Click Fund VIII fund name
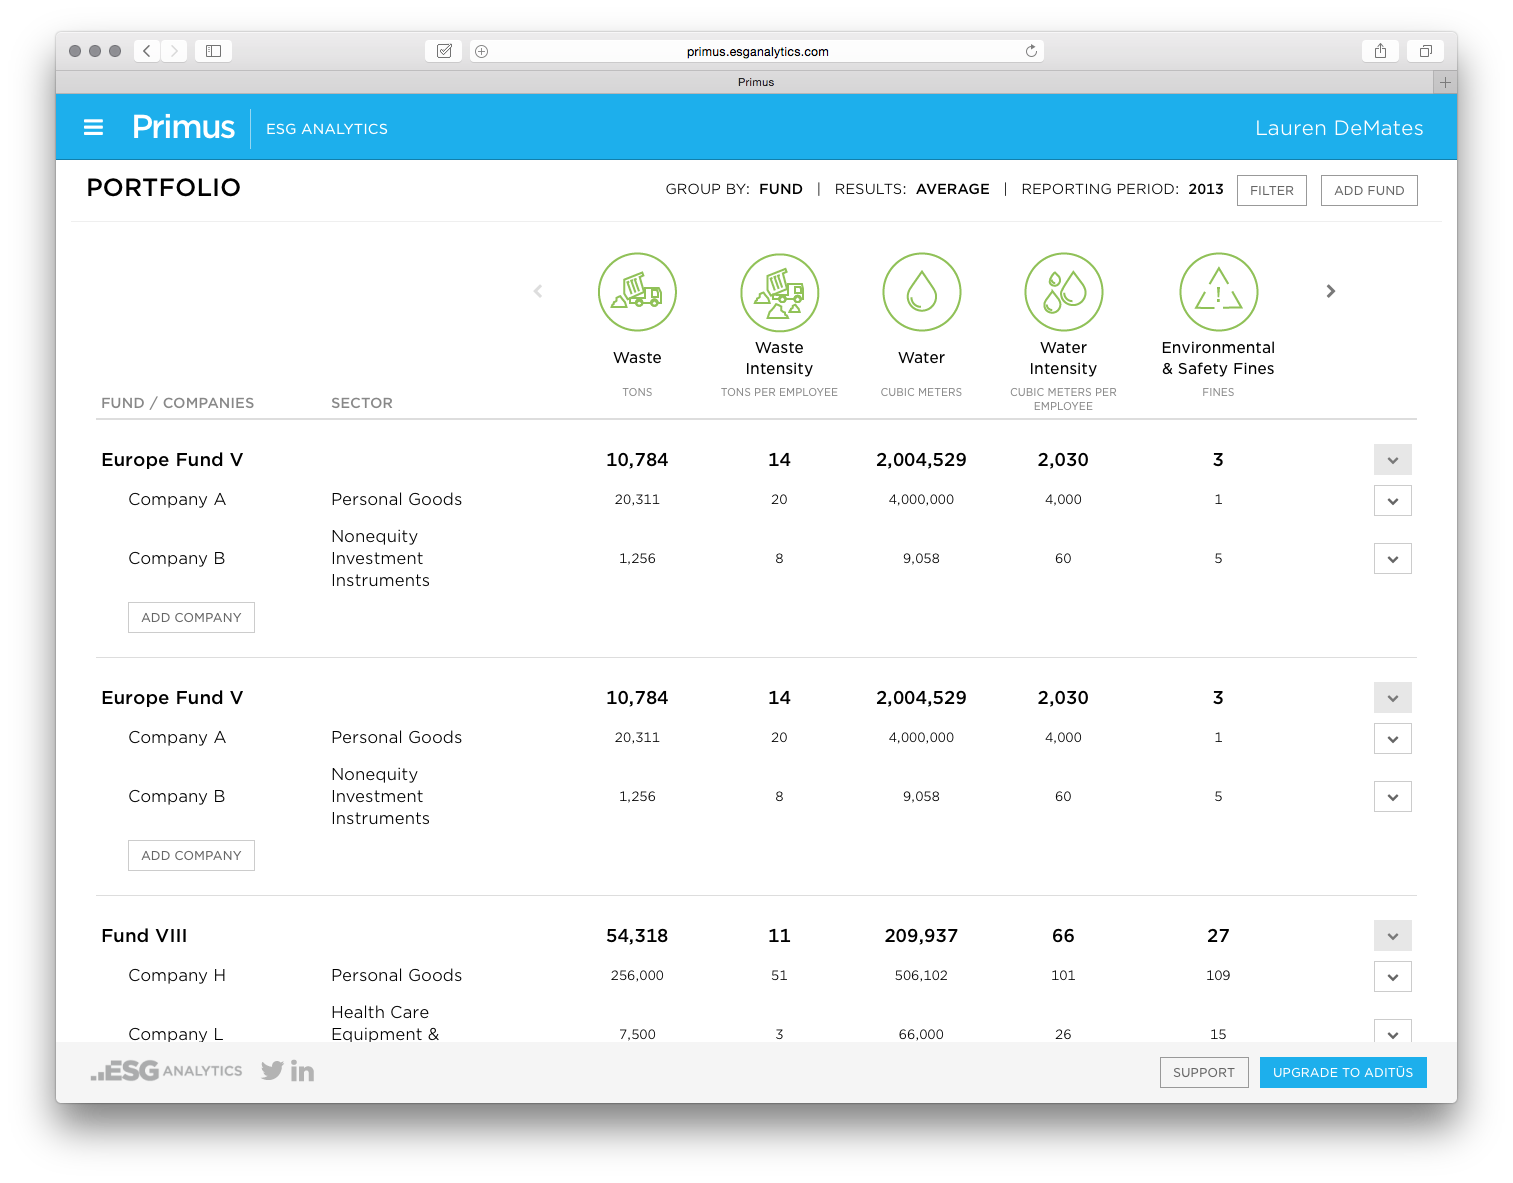 click(x=144, y=936)
